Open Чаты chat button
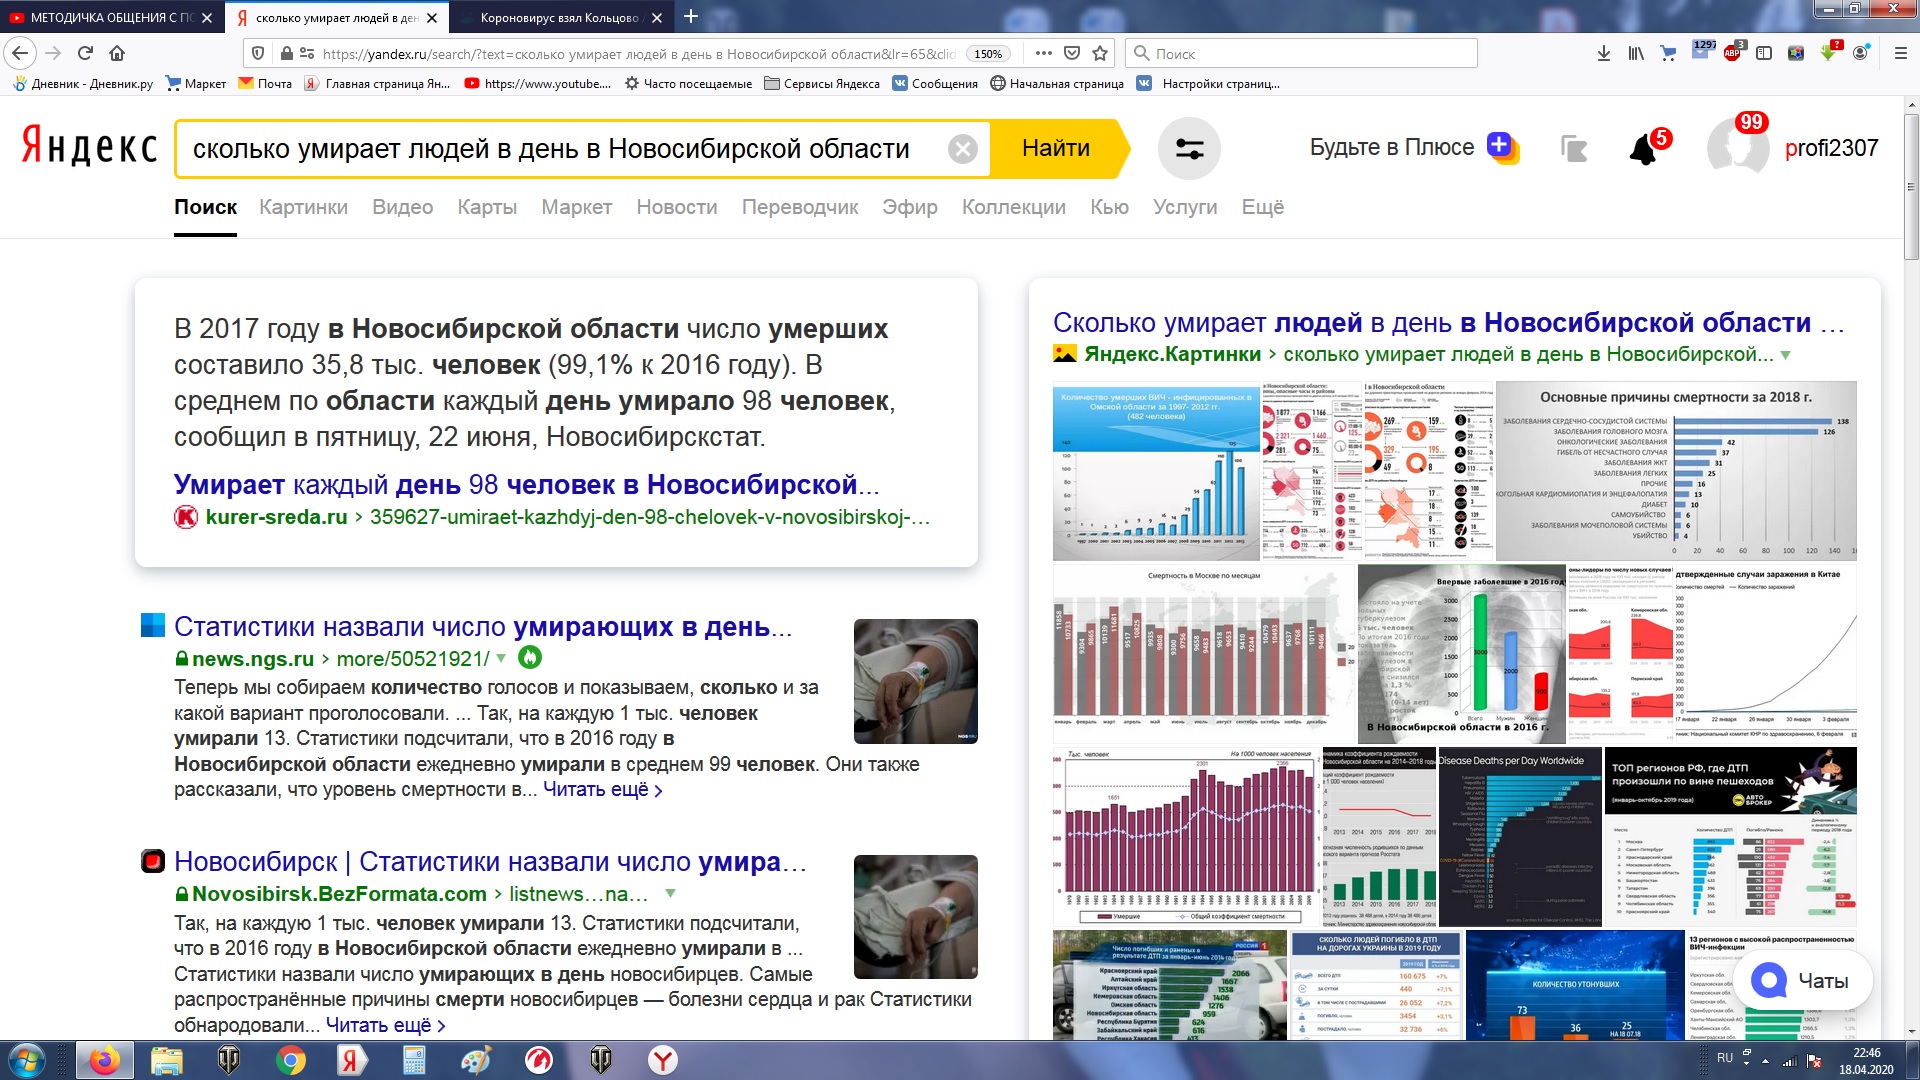The width and height of the screenshot is (1920, 1080). pyautogui.click(x=1802, y=981)
